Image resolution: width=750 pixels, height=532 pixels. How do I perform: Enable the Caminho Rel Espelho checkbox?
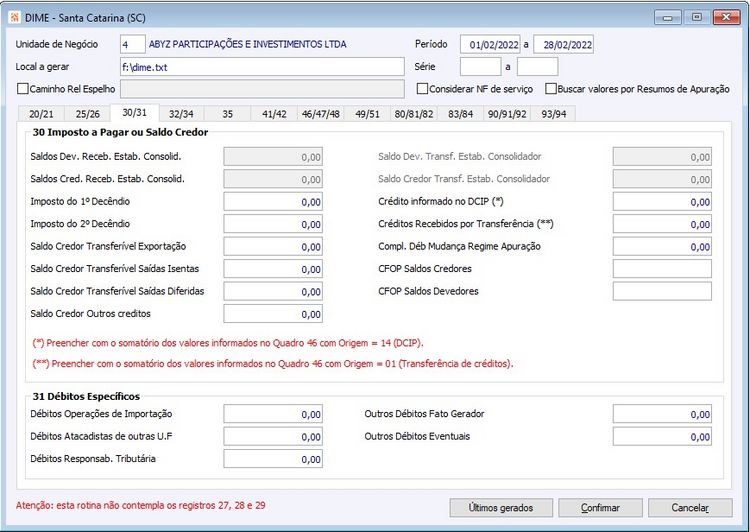coord(23,89)
